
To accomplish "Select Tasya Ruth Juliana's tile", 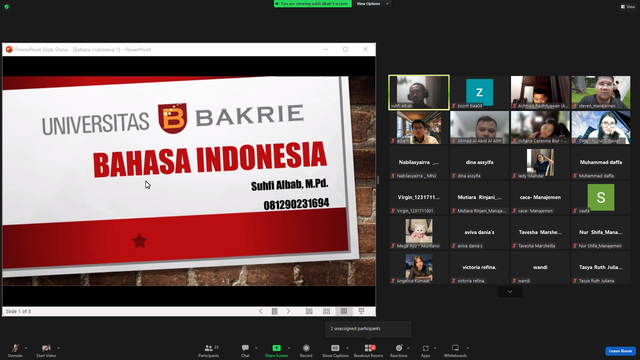I will coord(601,268).
